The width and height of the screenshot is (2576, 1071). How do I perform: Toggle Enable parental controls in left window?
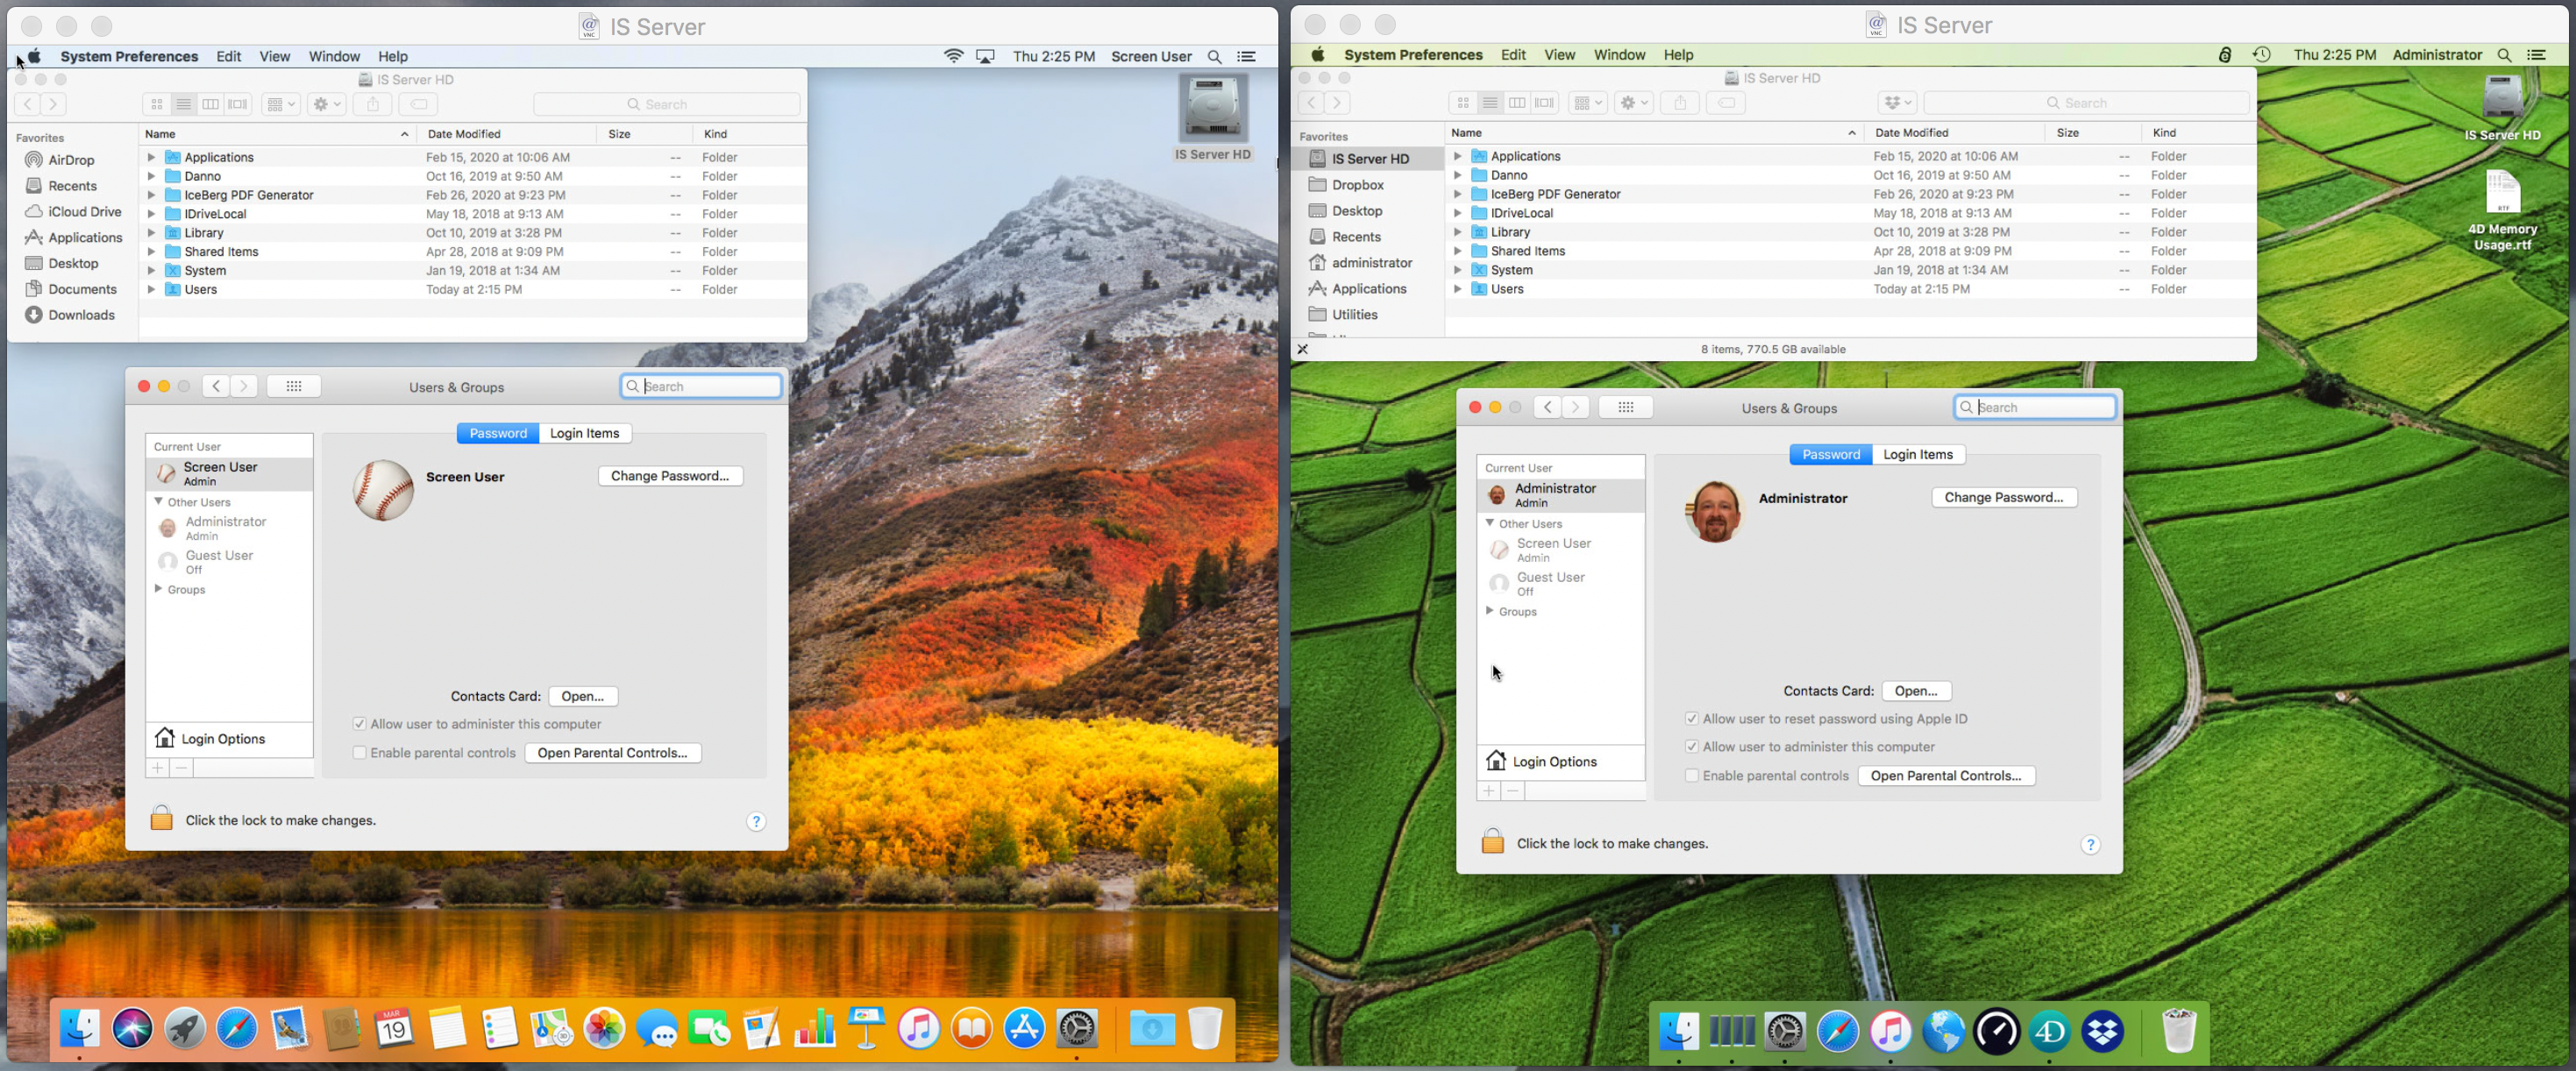359,752
